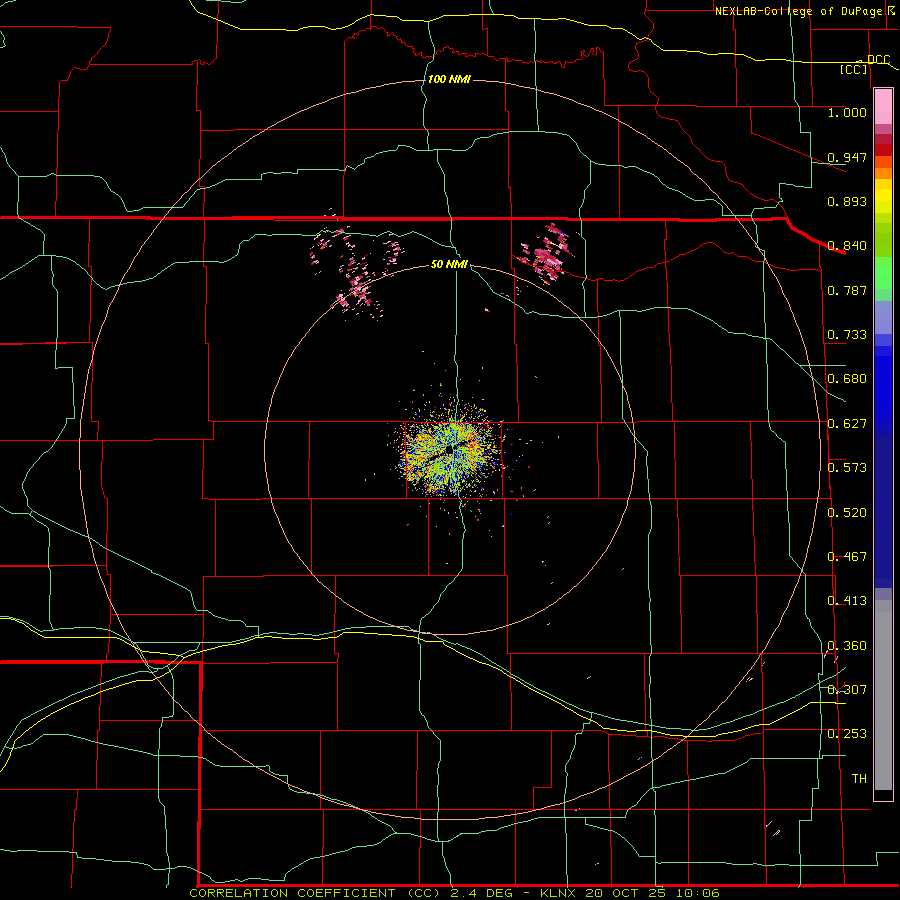Click the 0.467 color scale value

pyautogui.click(x=847, y=557)
